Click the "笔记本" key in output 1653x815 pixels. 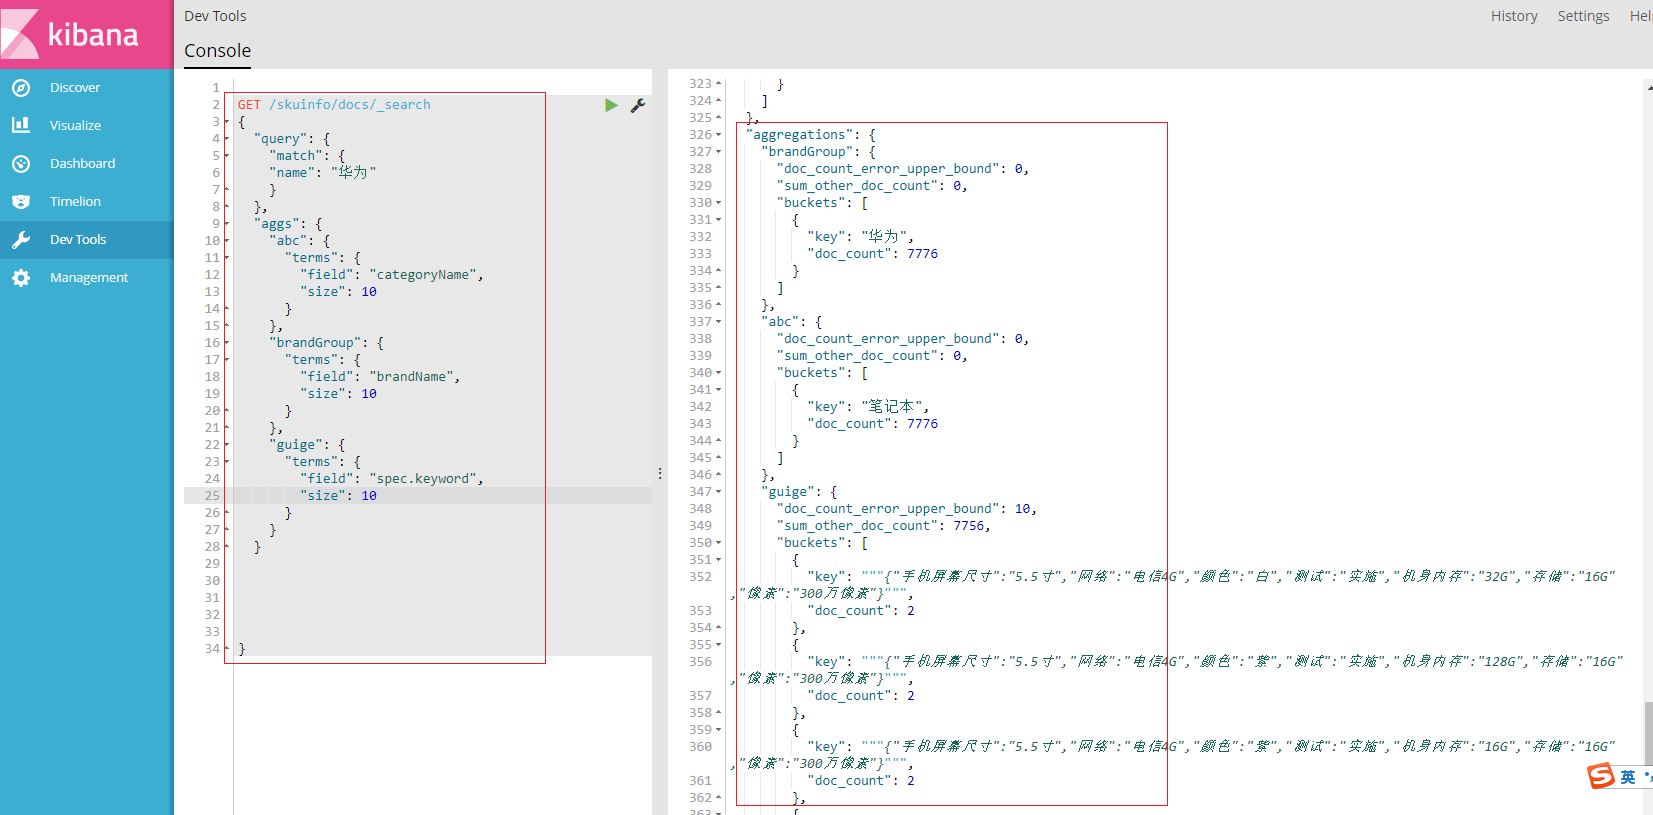(891, 407)
